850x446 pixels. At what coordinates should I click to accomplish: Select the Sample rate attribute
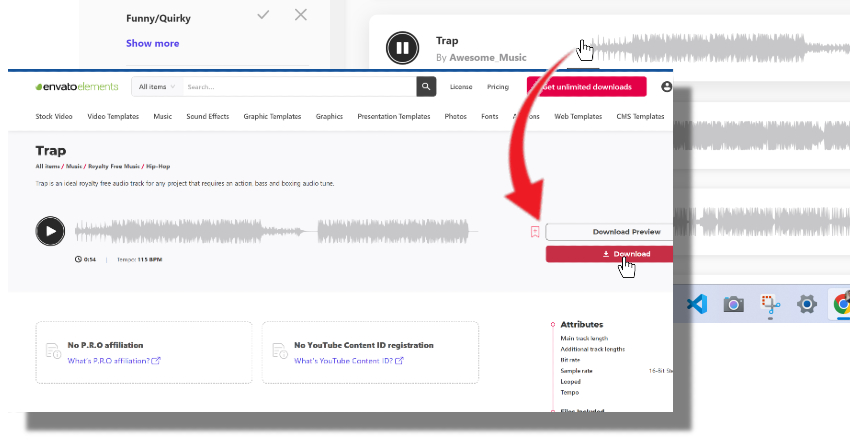point(576,371)
